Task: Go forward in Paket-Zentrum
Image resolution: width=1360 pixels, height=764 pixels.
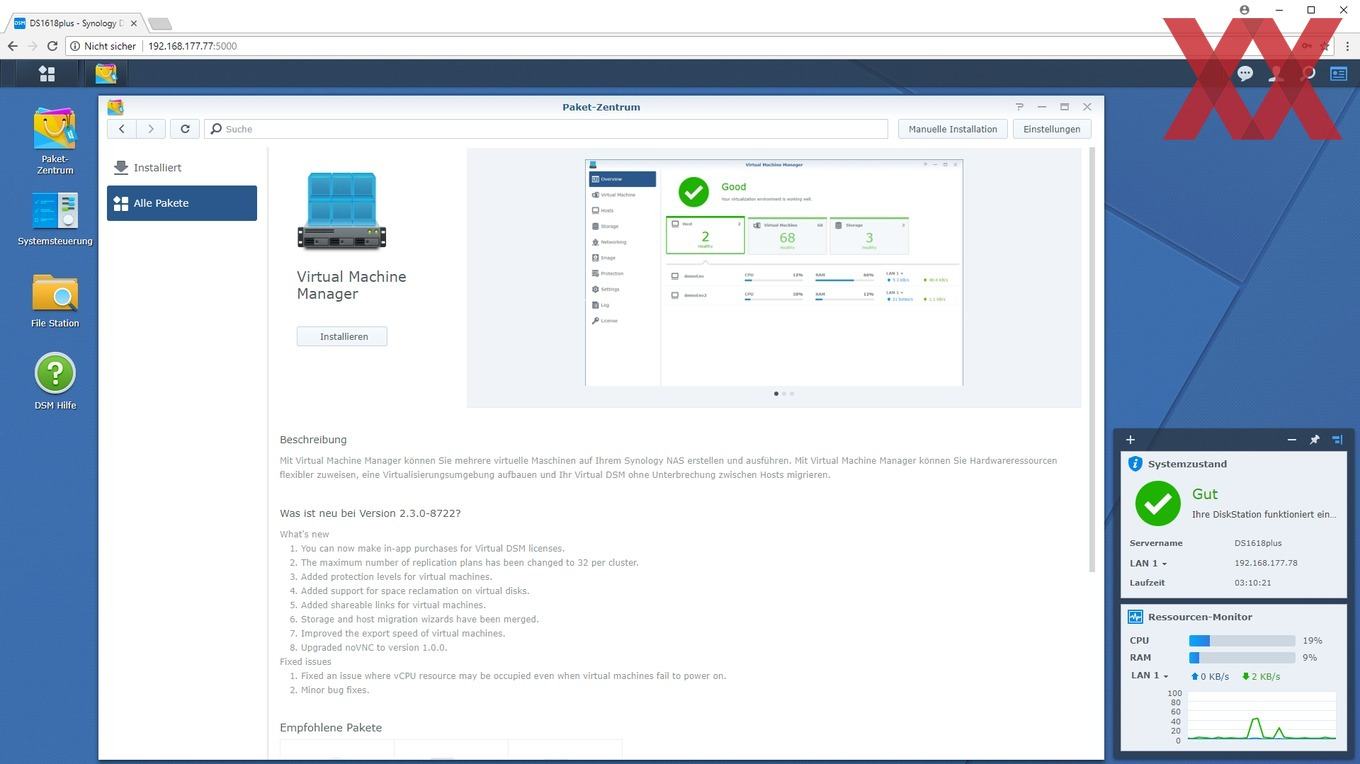Action: click(x=150, y=129)
